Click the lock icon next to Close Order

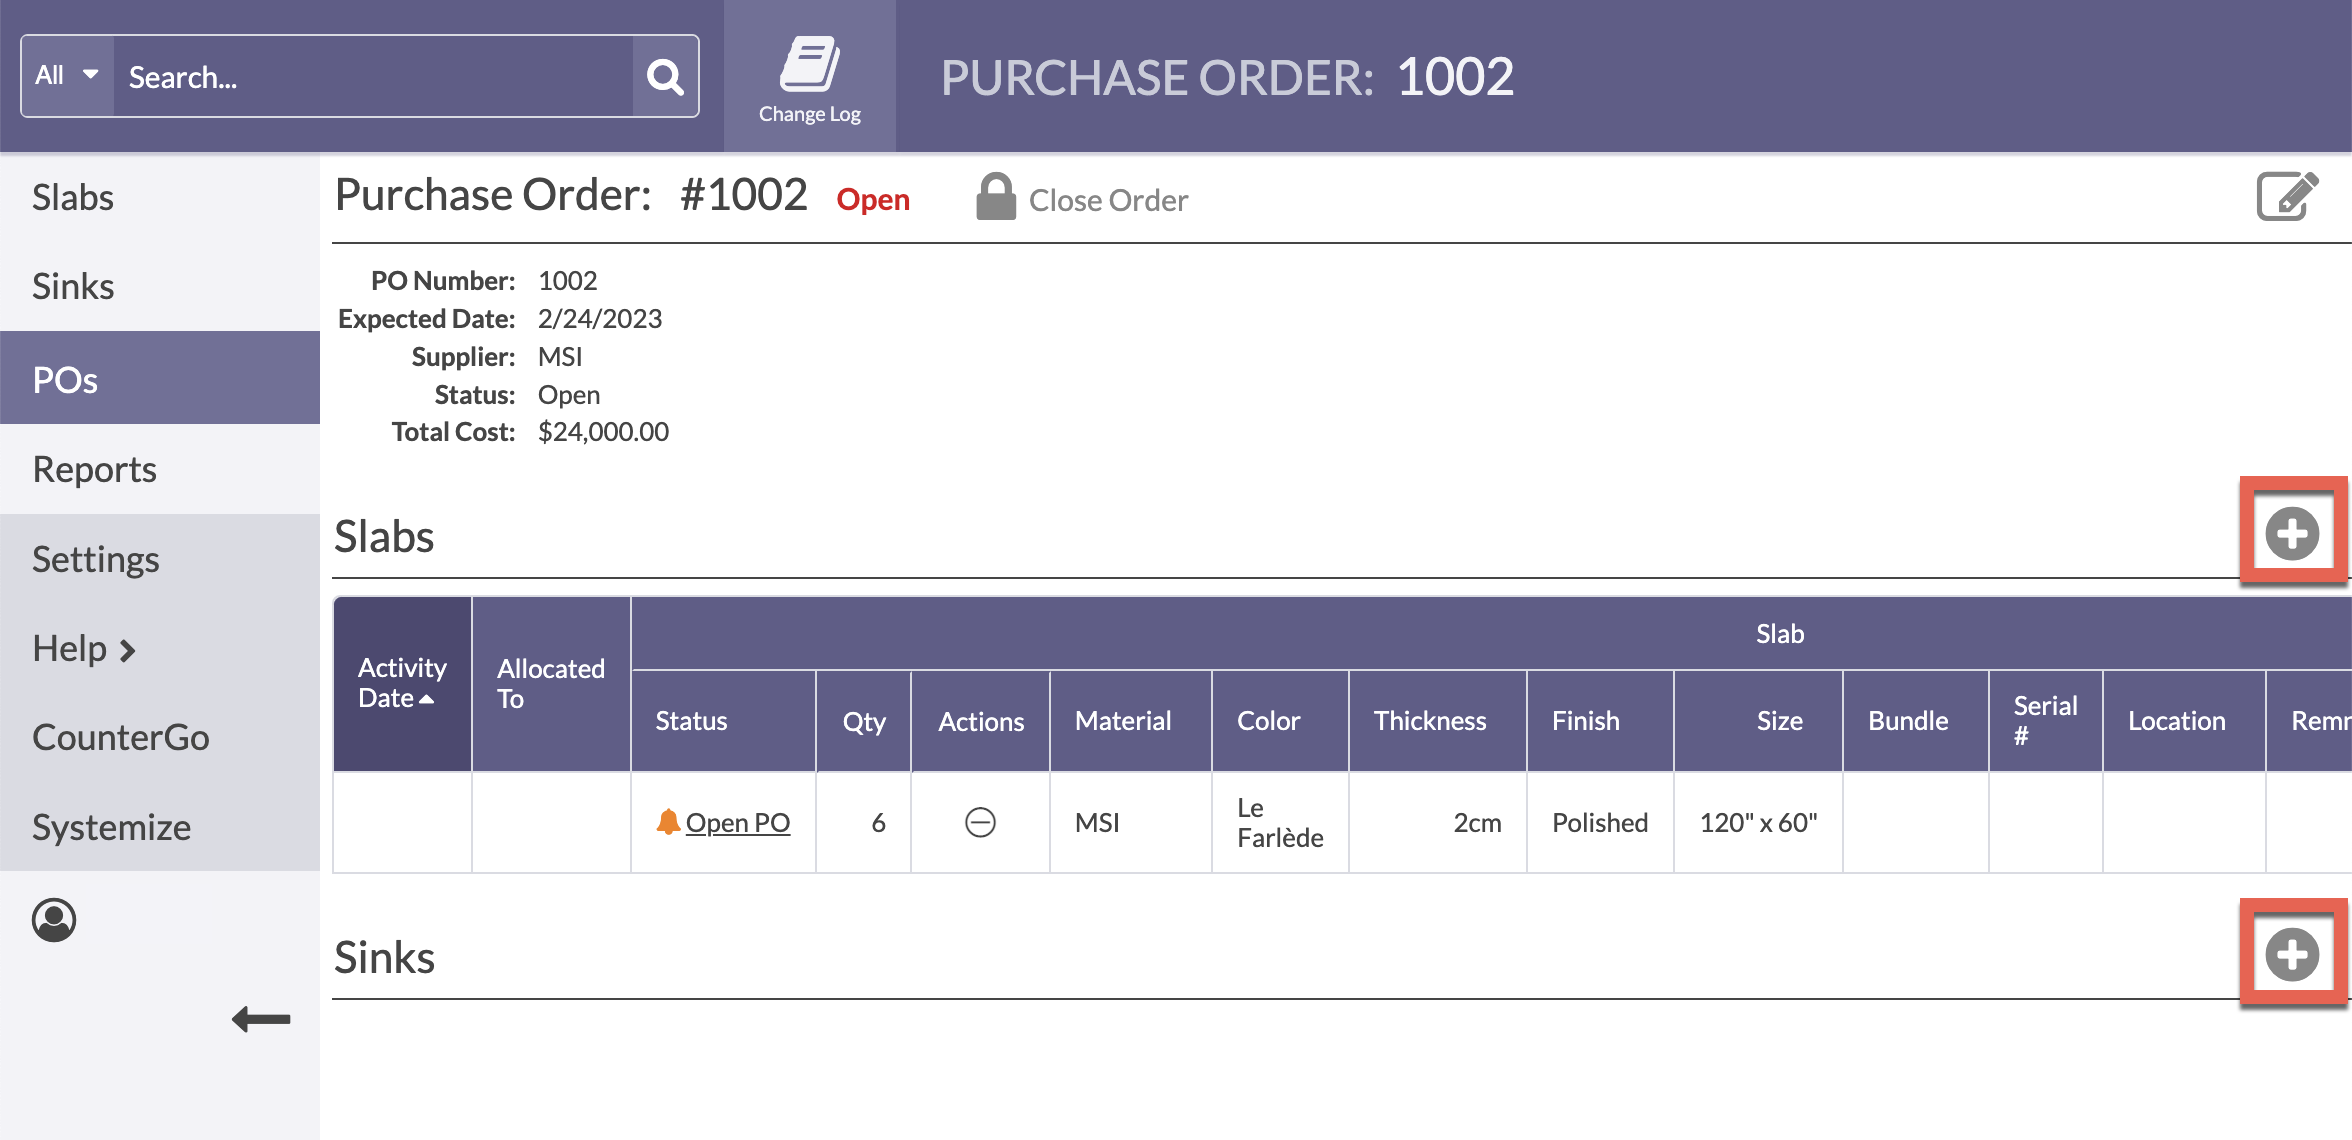[x=994, y=197]
